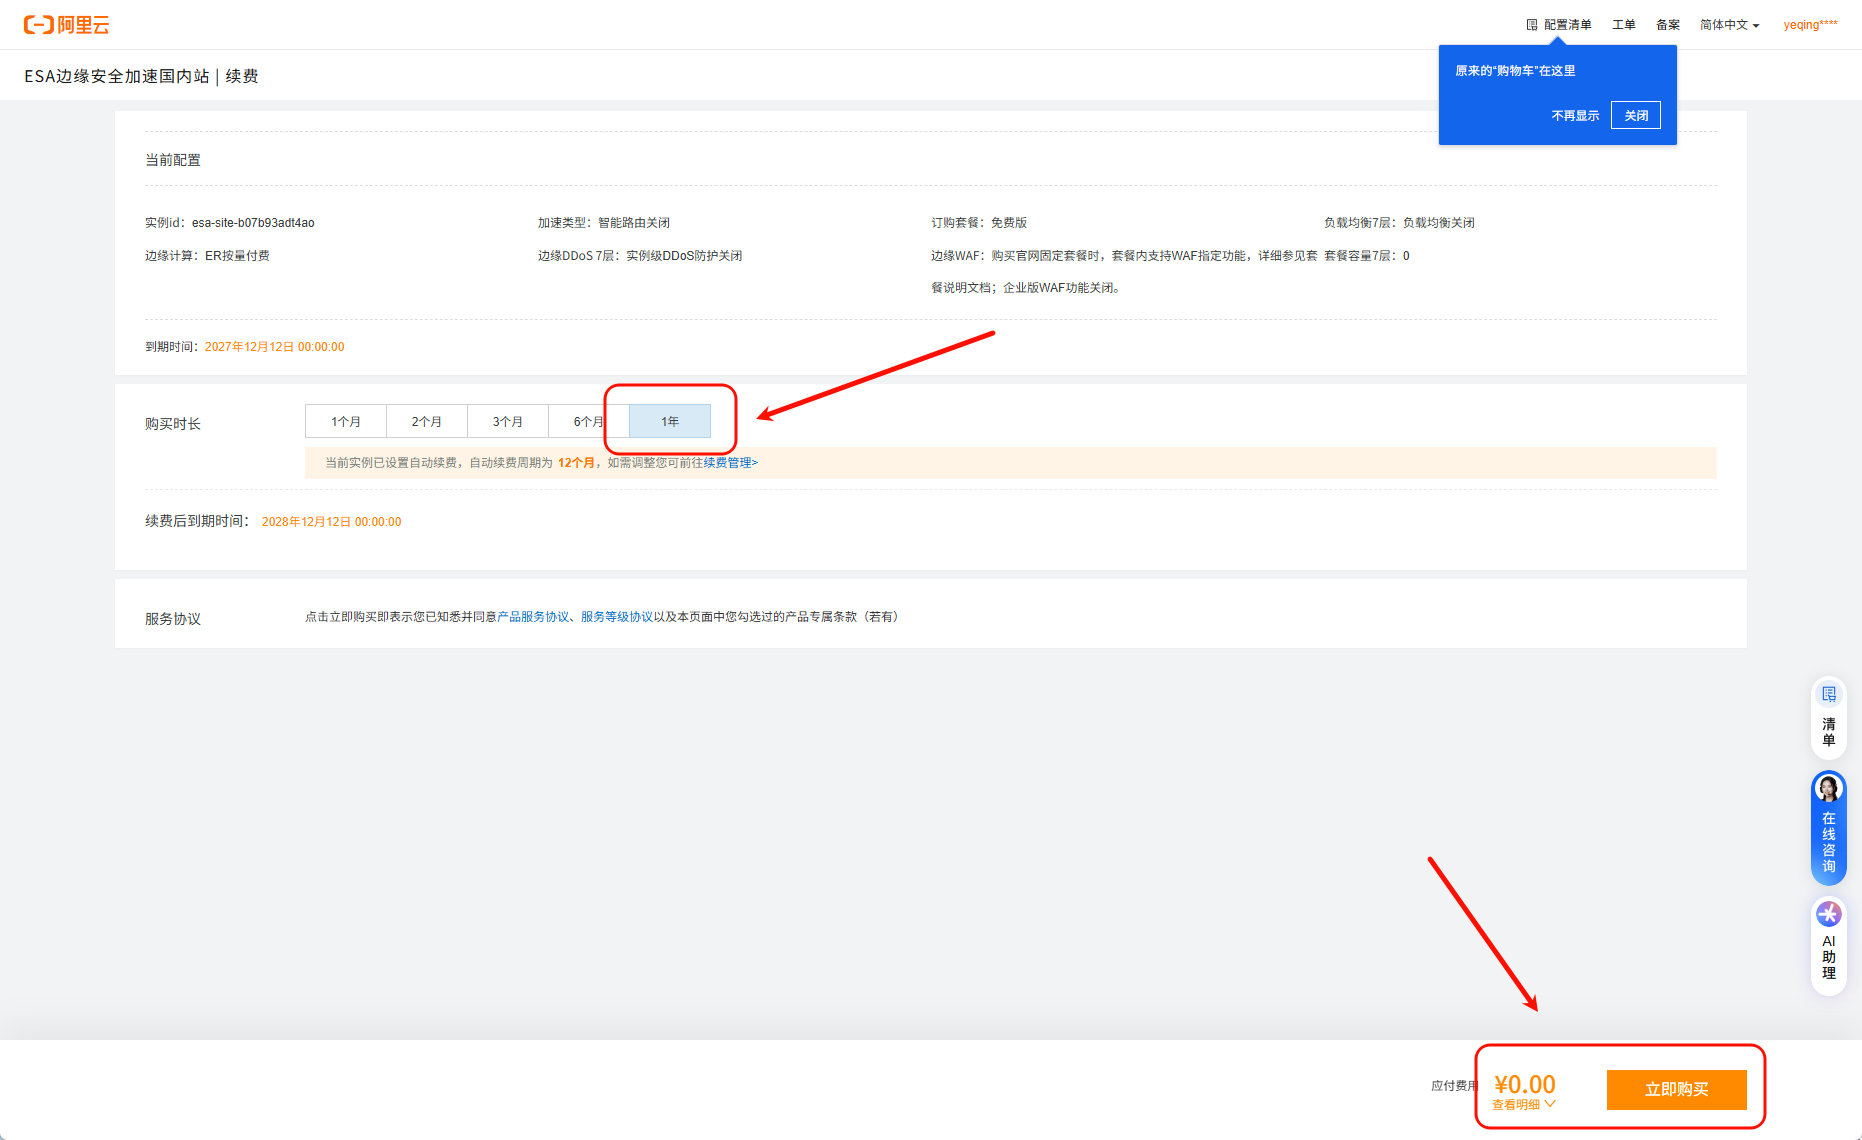Expand 查看明细 price details

point(1524,1105)
